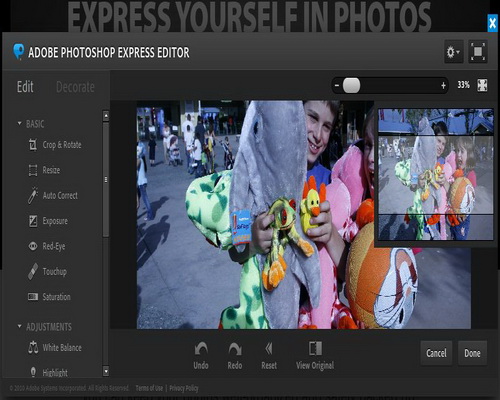
Task: Click the Saturation label
Action: tap(56, 297)
